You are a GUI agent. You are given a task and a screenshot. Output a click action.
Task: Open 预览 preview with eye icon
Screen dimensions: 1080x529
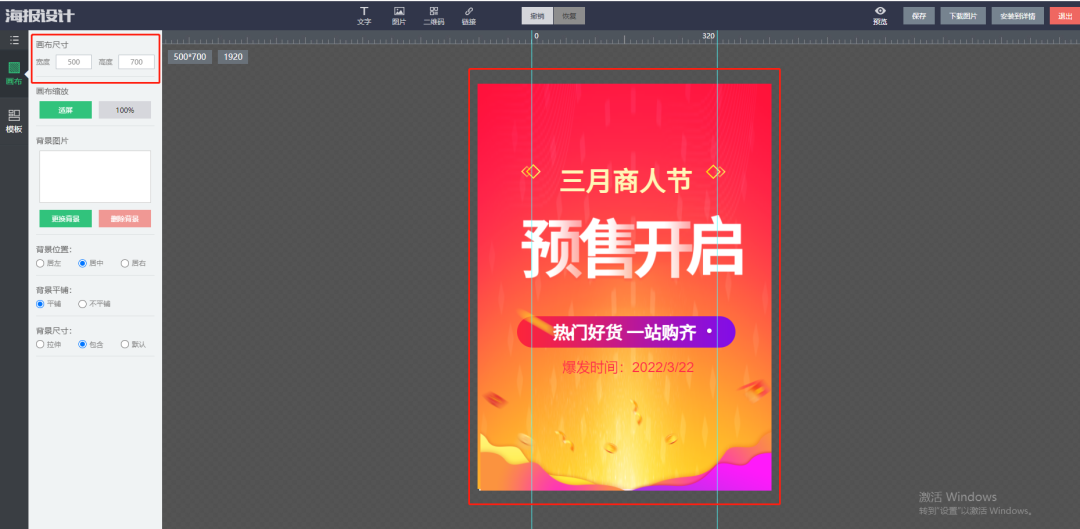tap(880, 16)
